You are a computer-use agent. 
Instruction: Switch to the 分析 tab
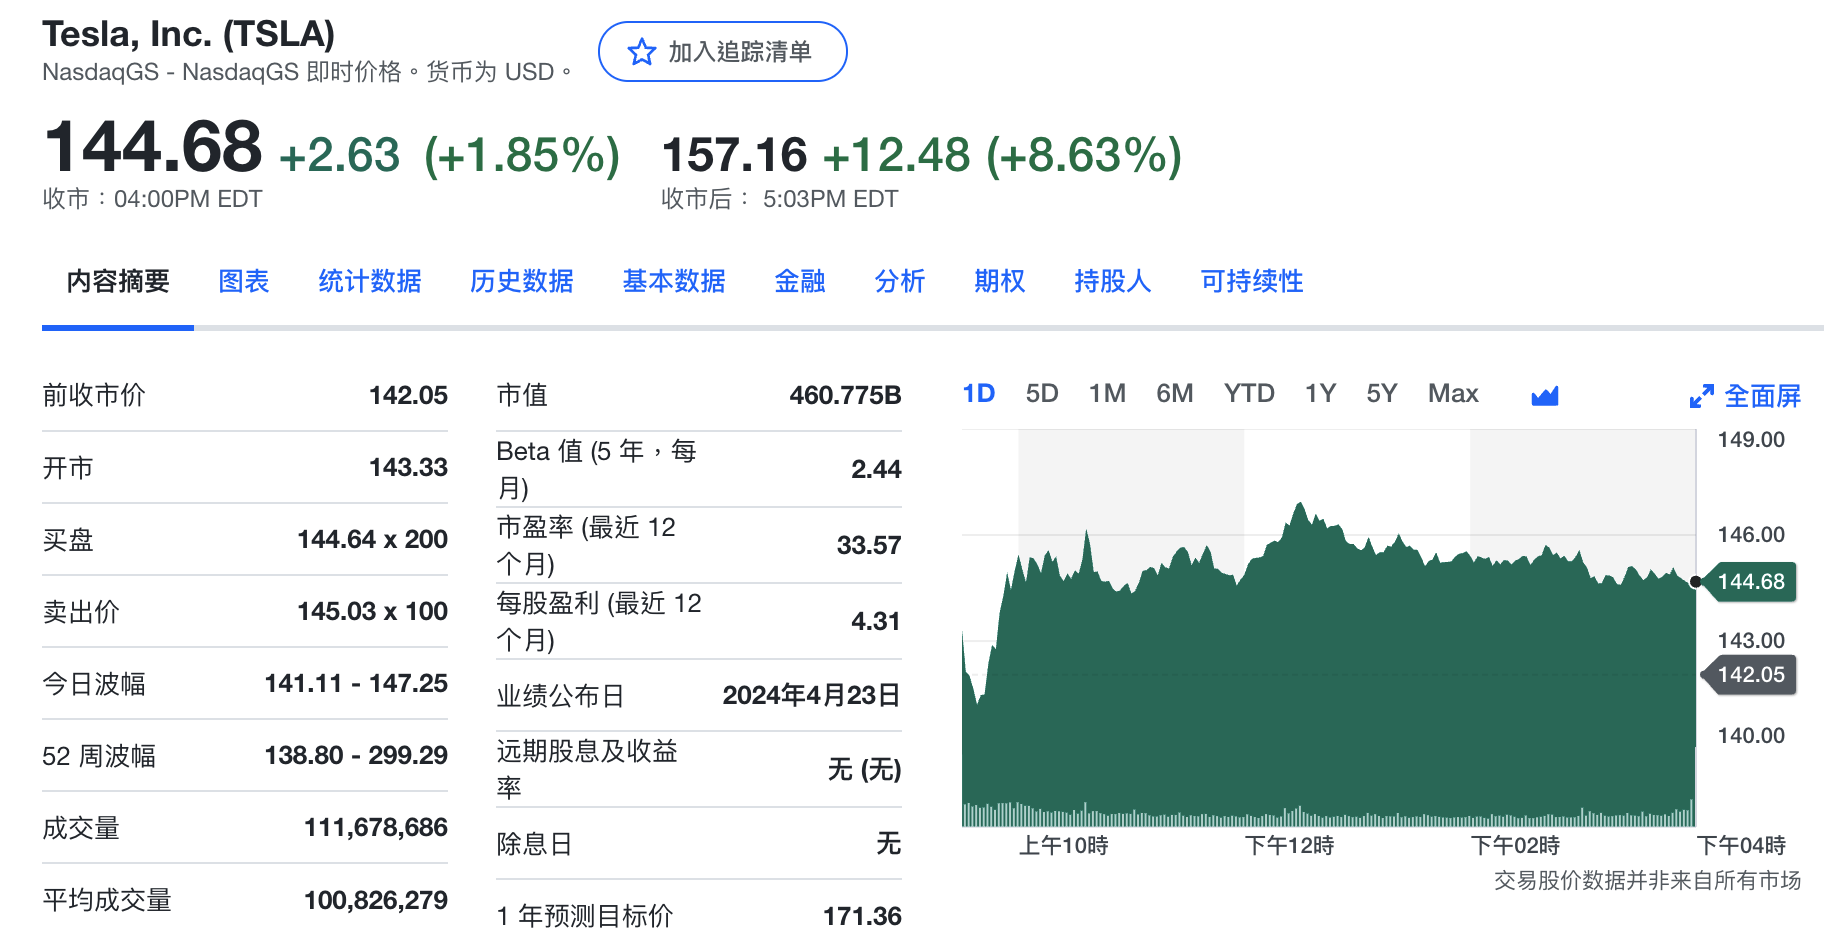899,282
